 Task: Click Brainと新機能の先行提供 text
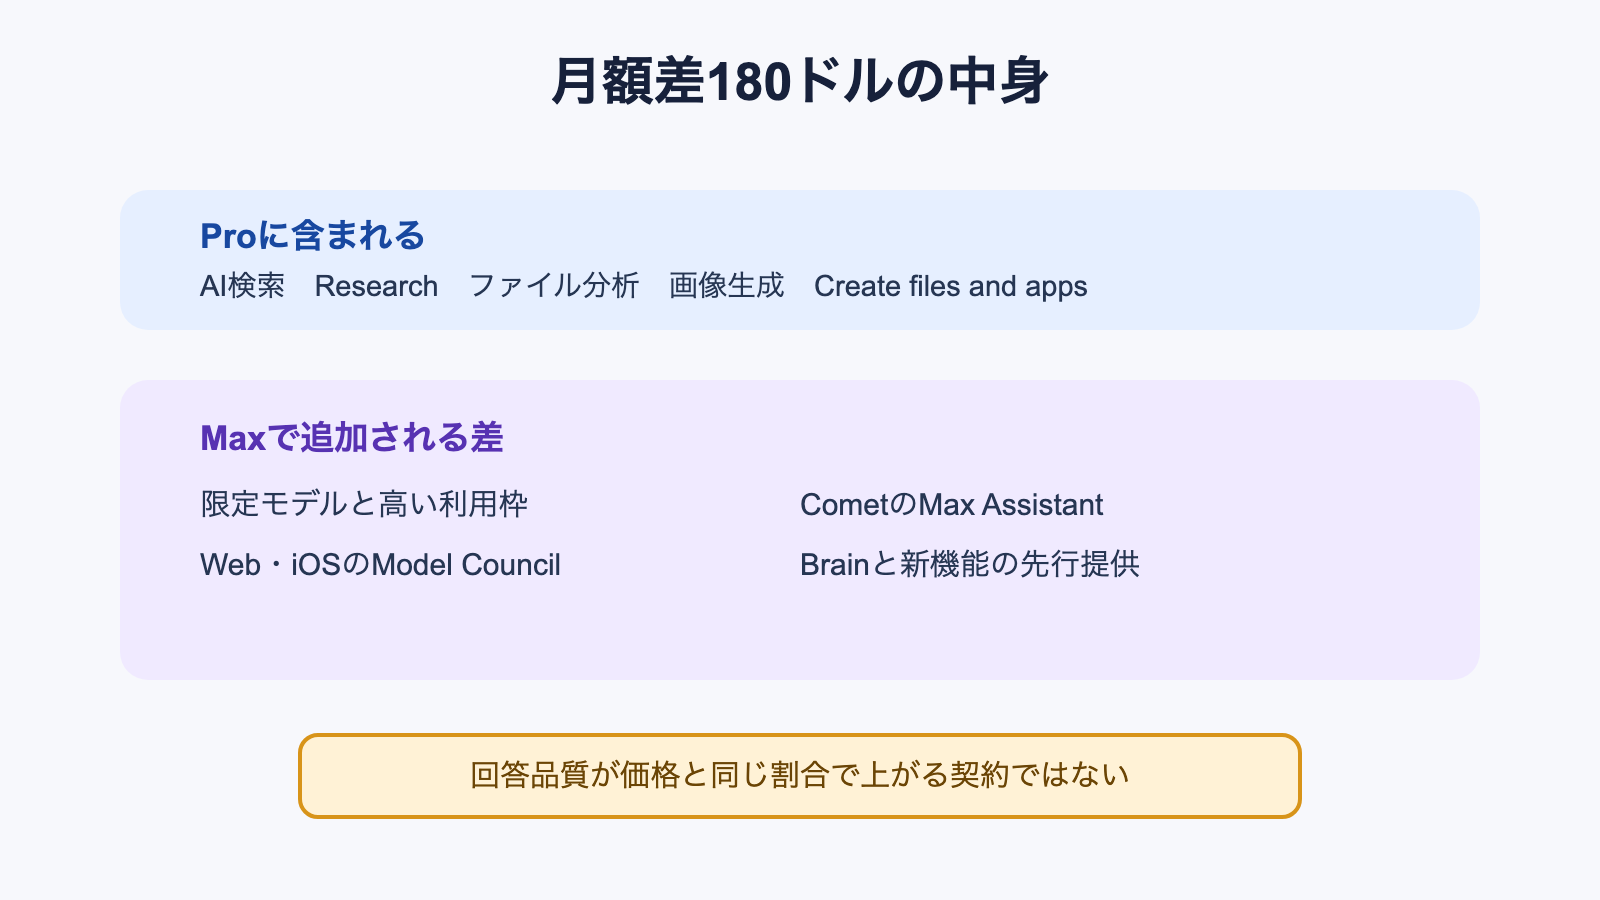(x=969, y=564)
